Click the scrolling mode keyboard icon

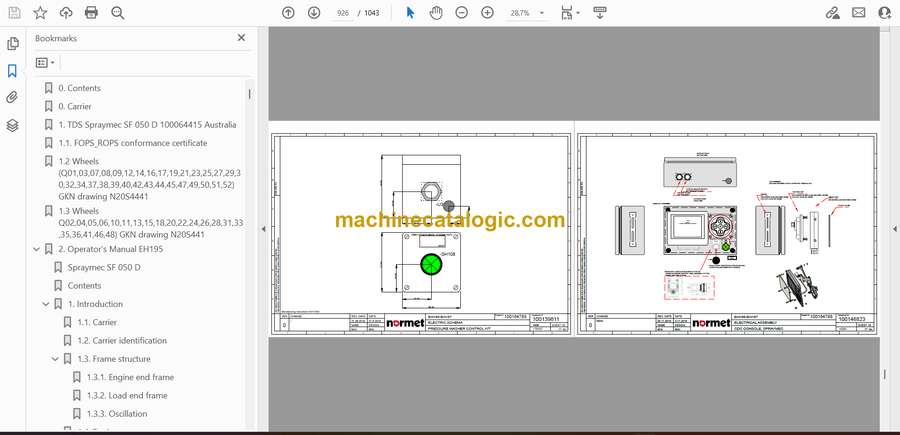(600, 13)
